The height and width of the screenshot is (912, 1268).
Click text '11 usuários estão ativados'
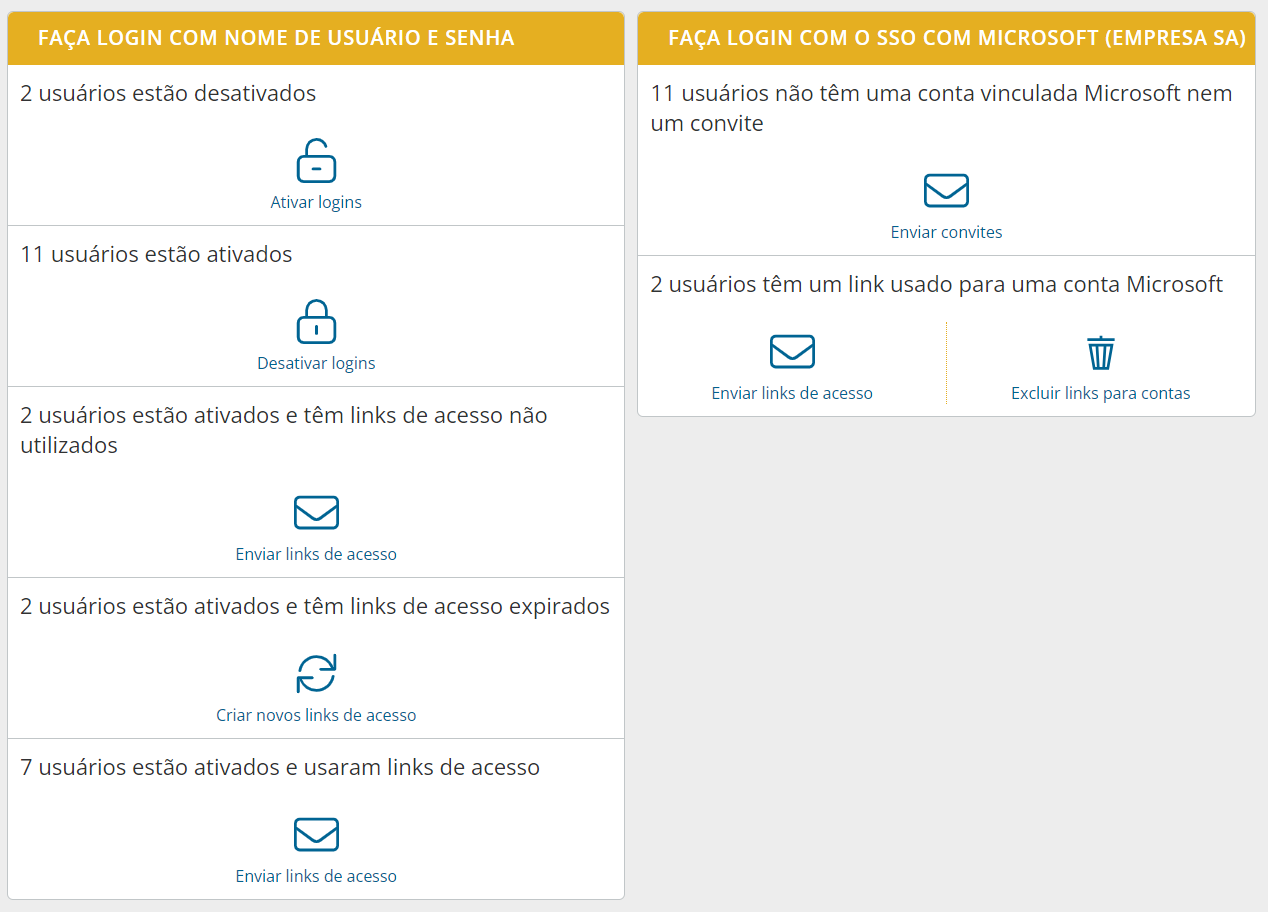click(156, 254)
